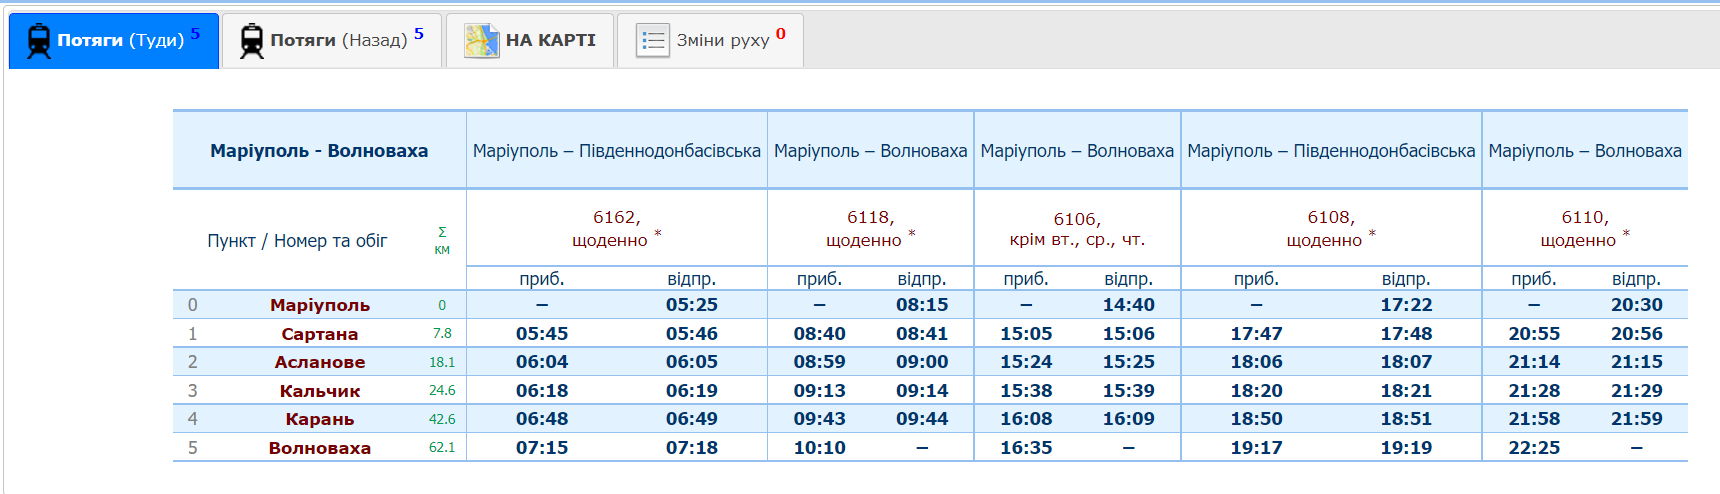The height and width of the screenshot is (494, 1720).
Task: Click the Волноваха station in row 5
Action: tap(319, 448)
